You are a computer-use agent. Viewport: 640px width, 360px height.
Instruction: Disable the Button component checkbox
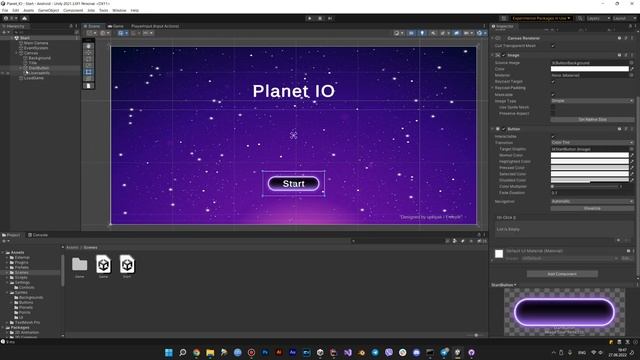tap(504, 129)
